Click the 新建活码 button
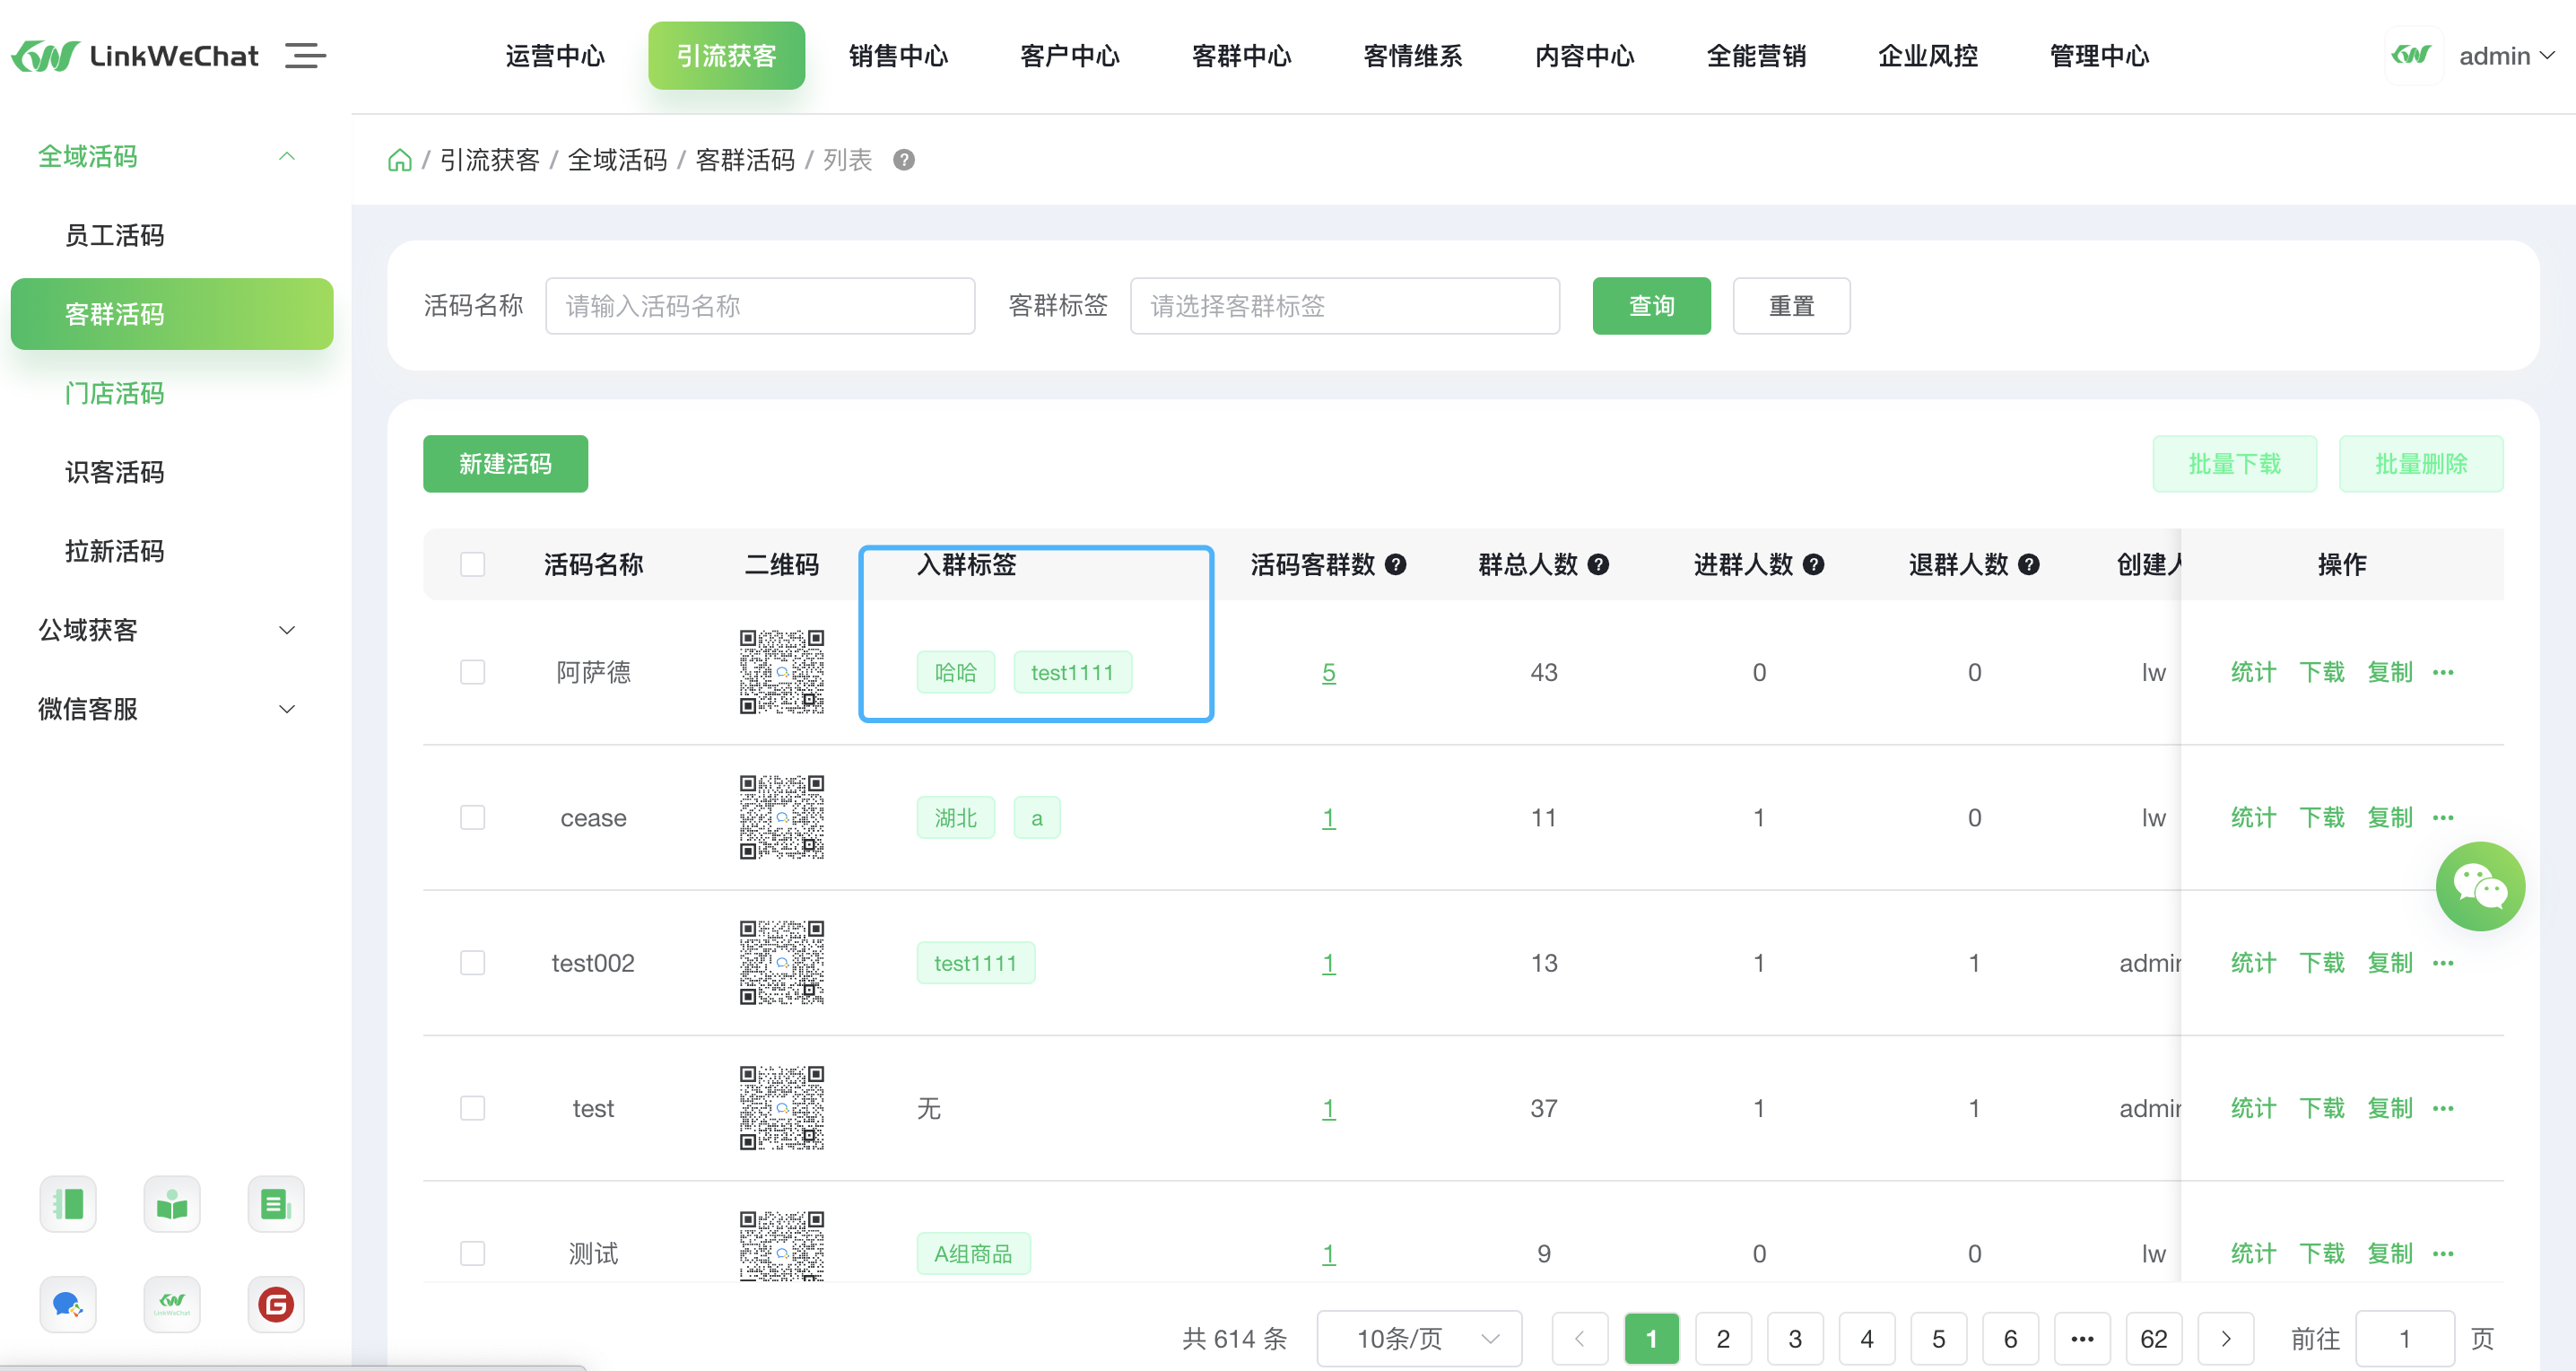The width and height of the screenshot is (2576, 1371). pyautogui.click(x=505, y=464)
